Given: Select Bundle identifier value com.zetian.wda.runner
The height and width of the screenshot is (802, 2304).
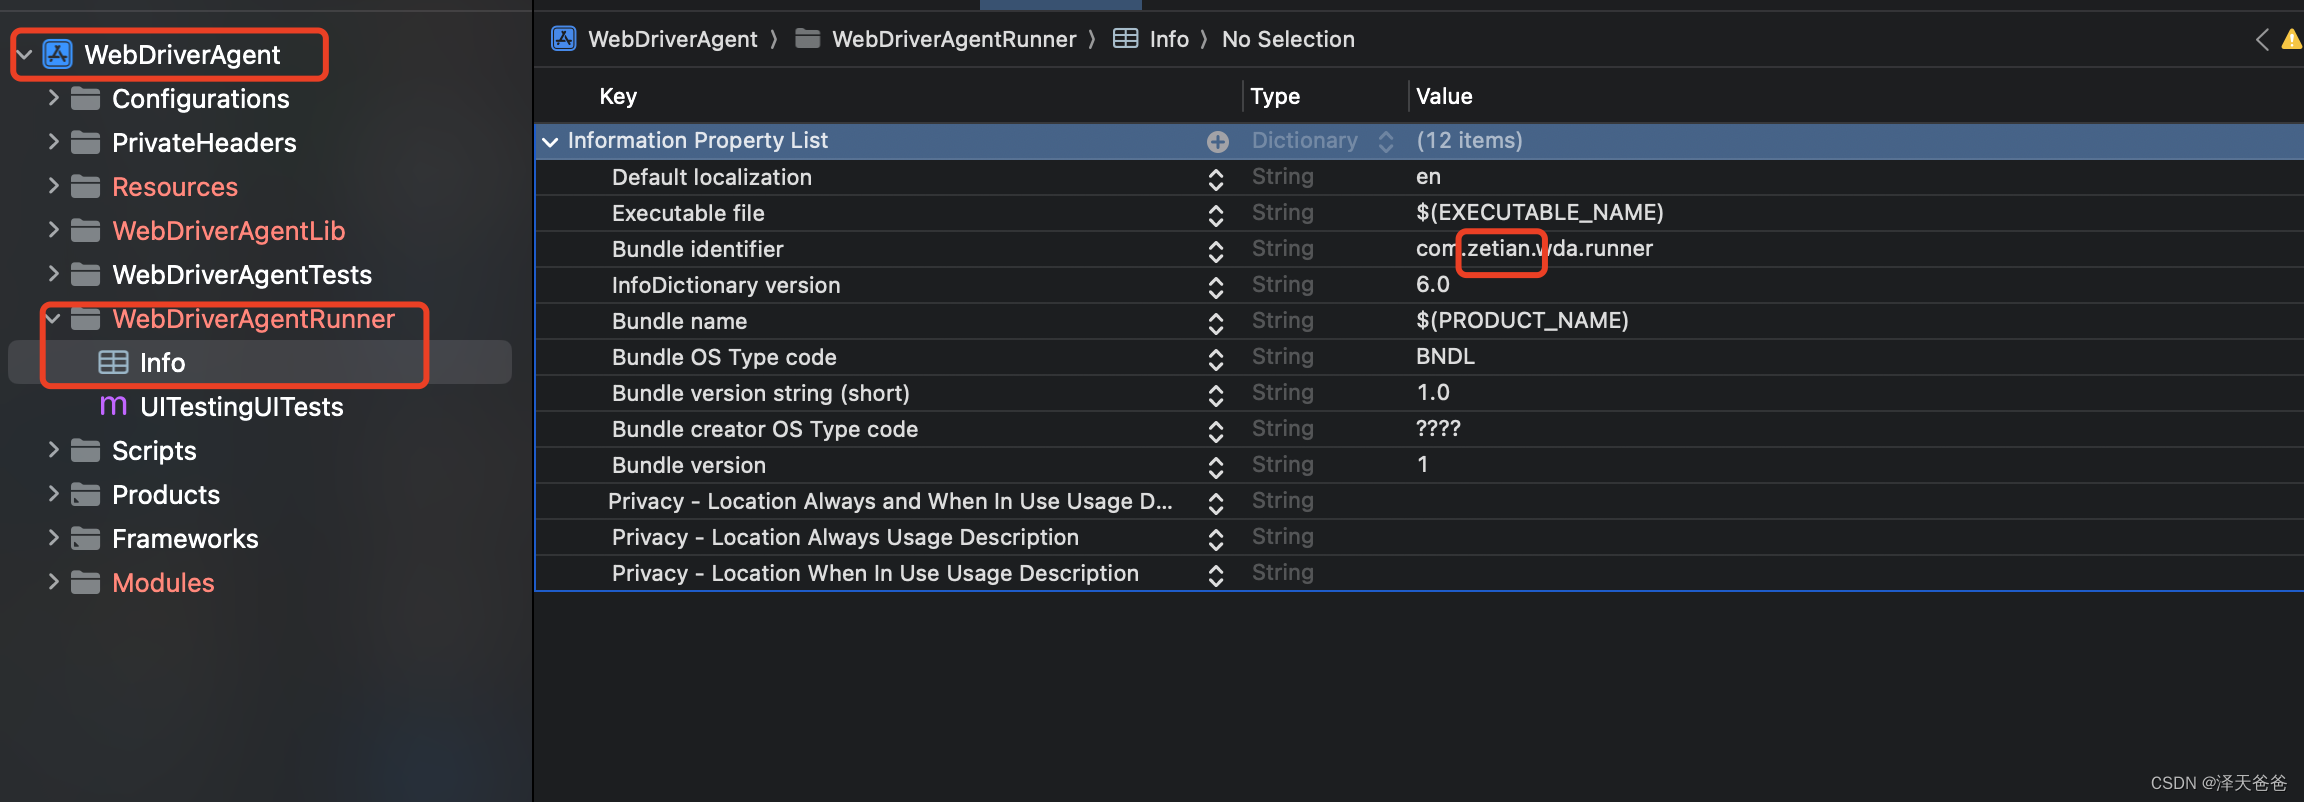Looking at the screenshot, I should [1534, 248].
